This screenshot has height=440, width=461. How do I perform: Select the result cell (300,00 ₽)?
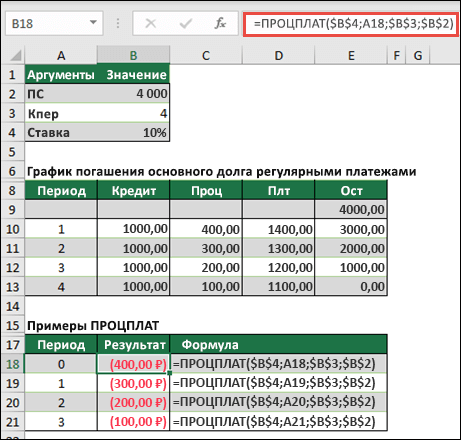pyautogui.click(x=133, y=383)
